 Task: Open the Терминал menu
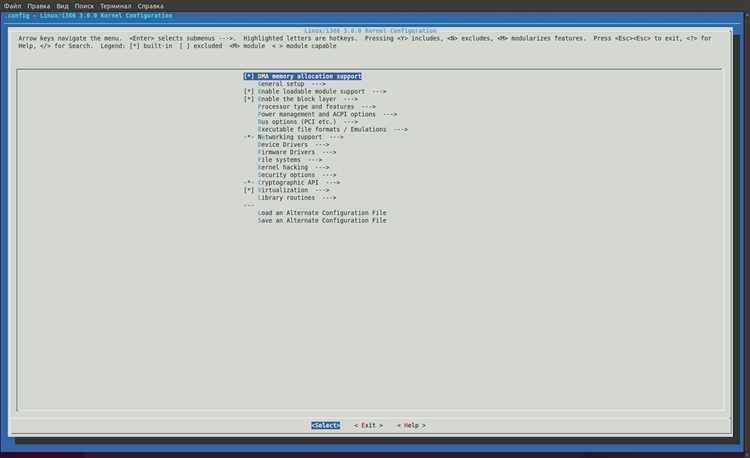click(x=115, y=6)
